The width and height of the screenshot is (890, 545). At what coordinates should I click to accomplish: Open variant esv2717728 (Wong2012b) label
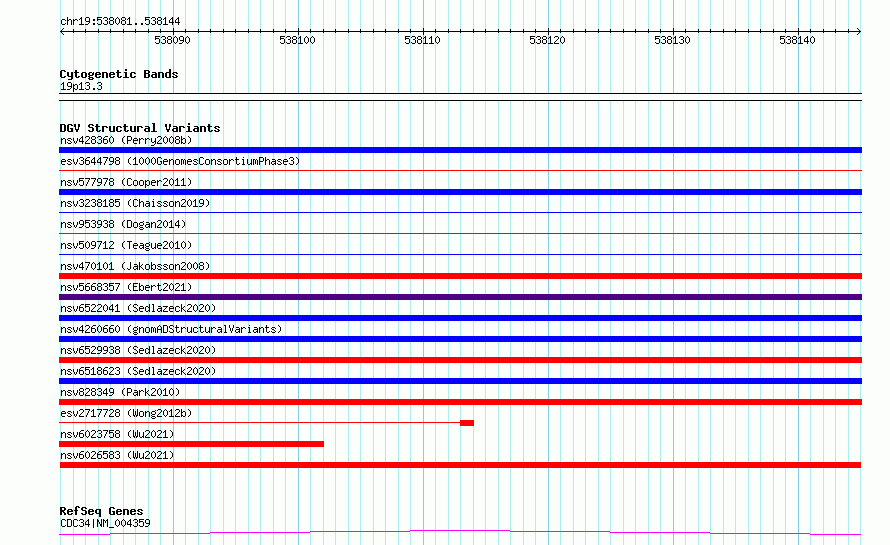click(x=126, y=413)
